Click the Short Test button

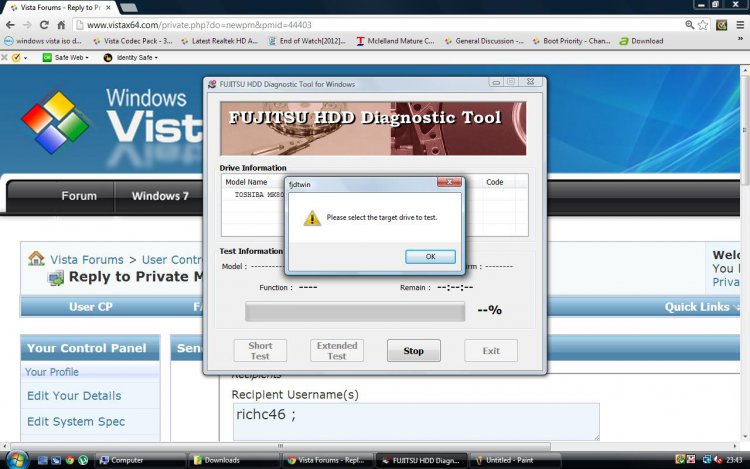click(260, 350)
